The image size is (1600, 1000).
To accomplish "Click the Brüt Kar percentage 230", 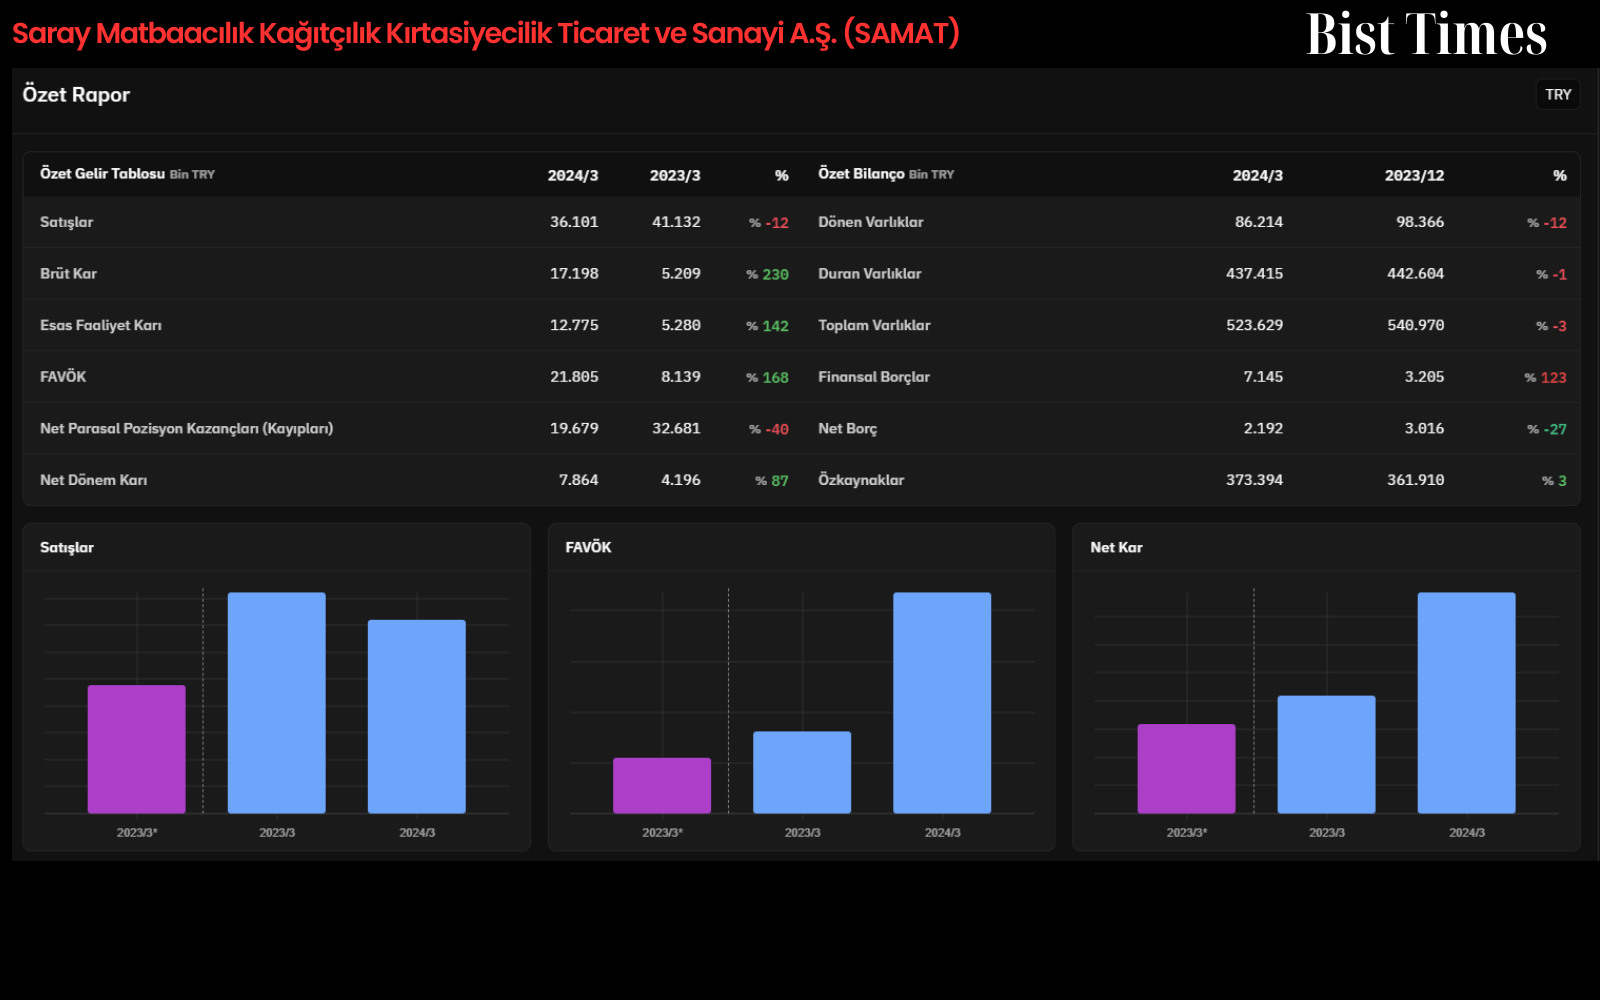I will click(767, 274).
